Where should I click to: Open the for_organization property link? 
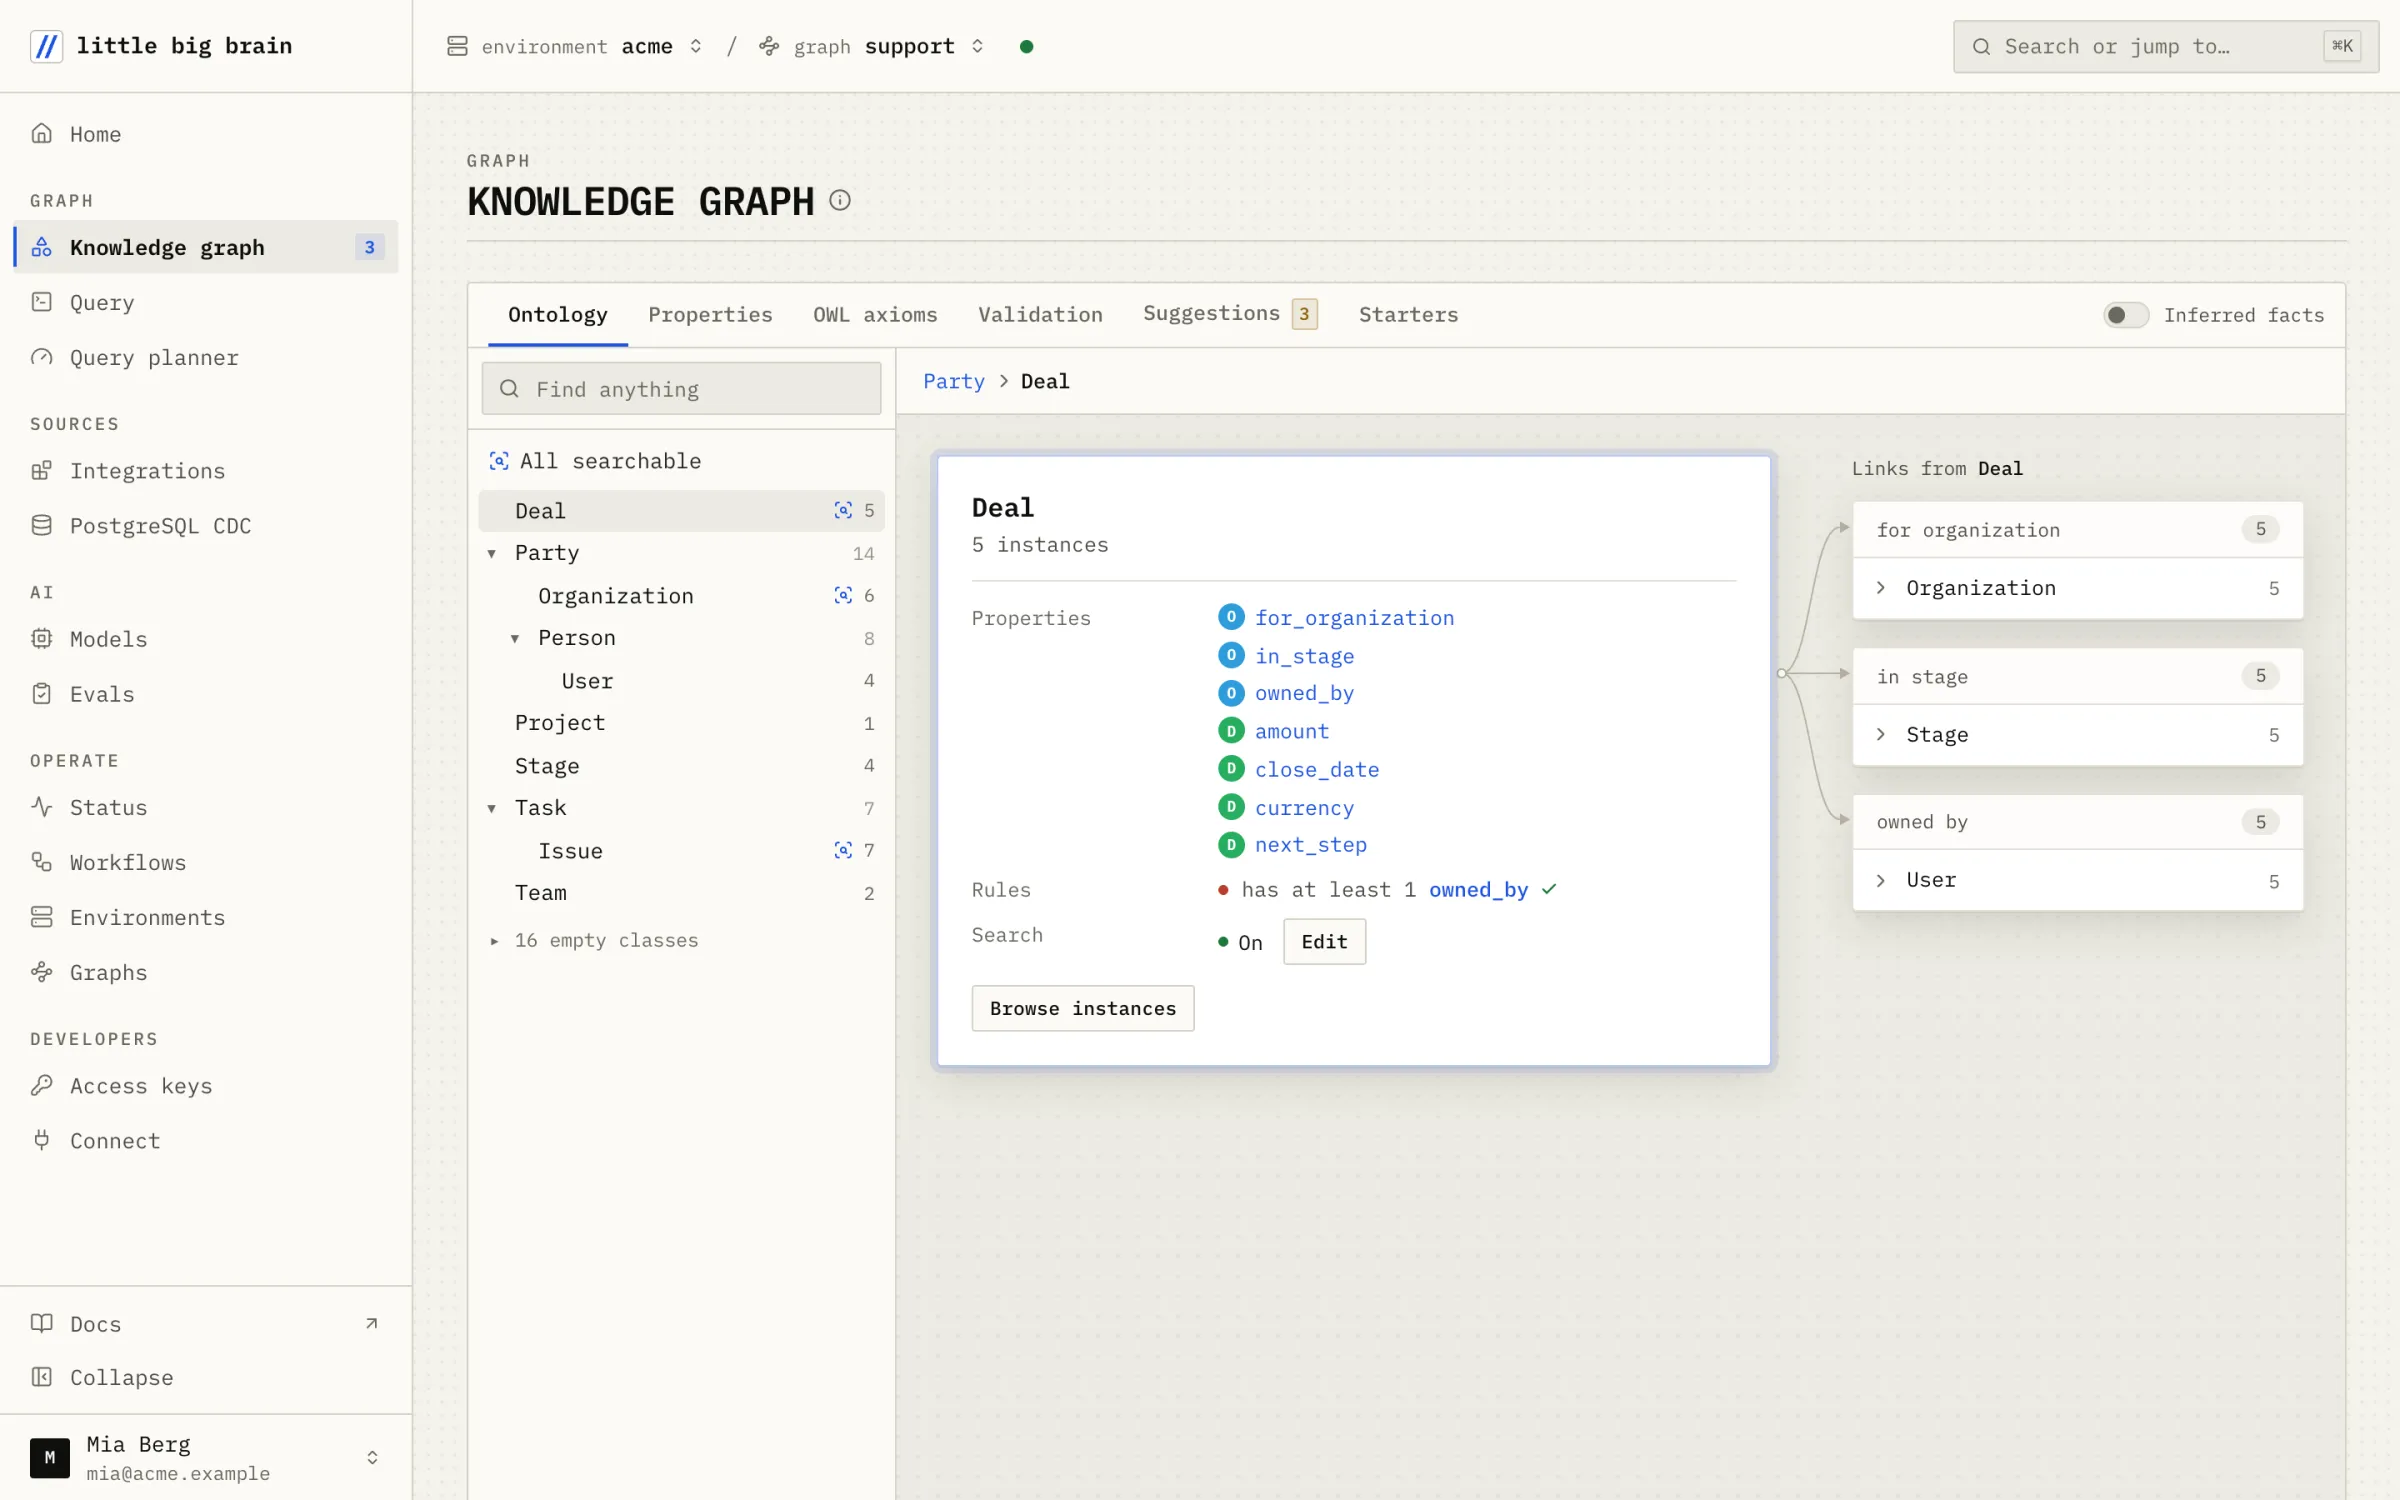(x=1354, y=618)
